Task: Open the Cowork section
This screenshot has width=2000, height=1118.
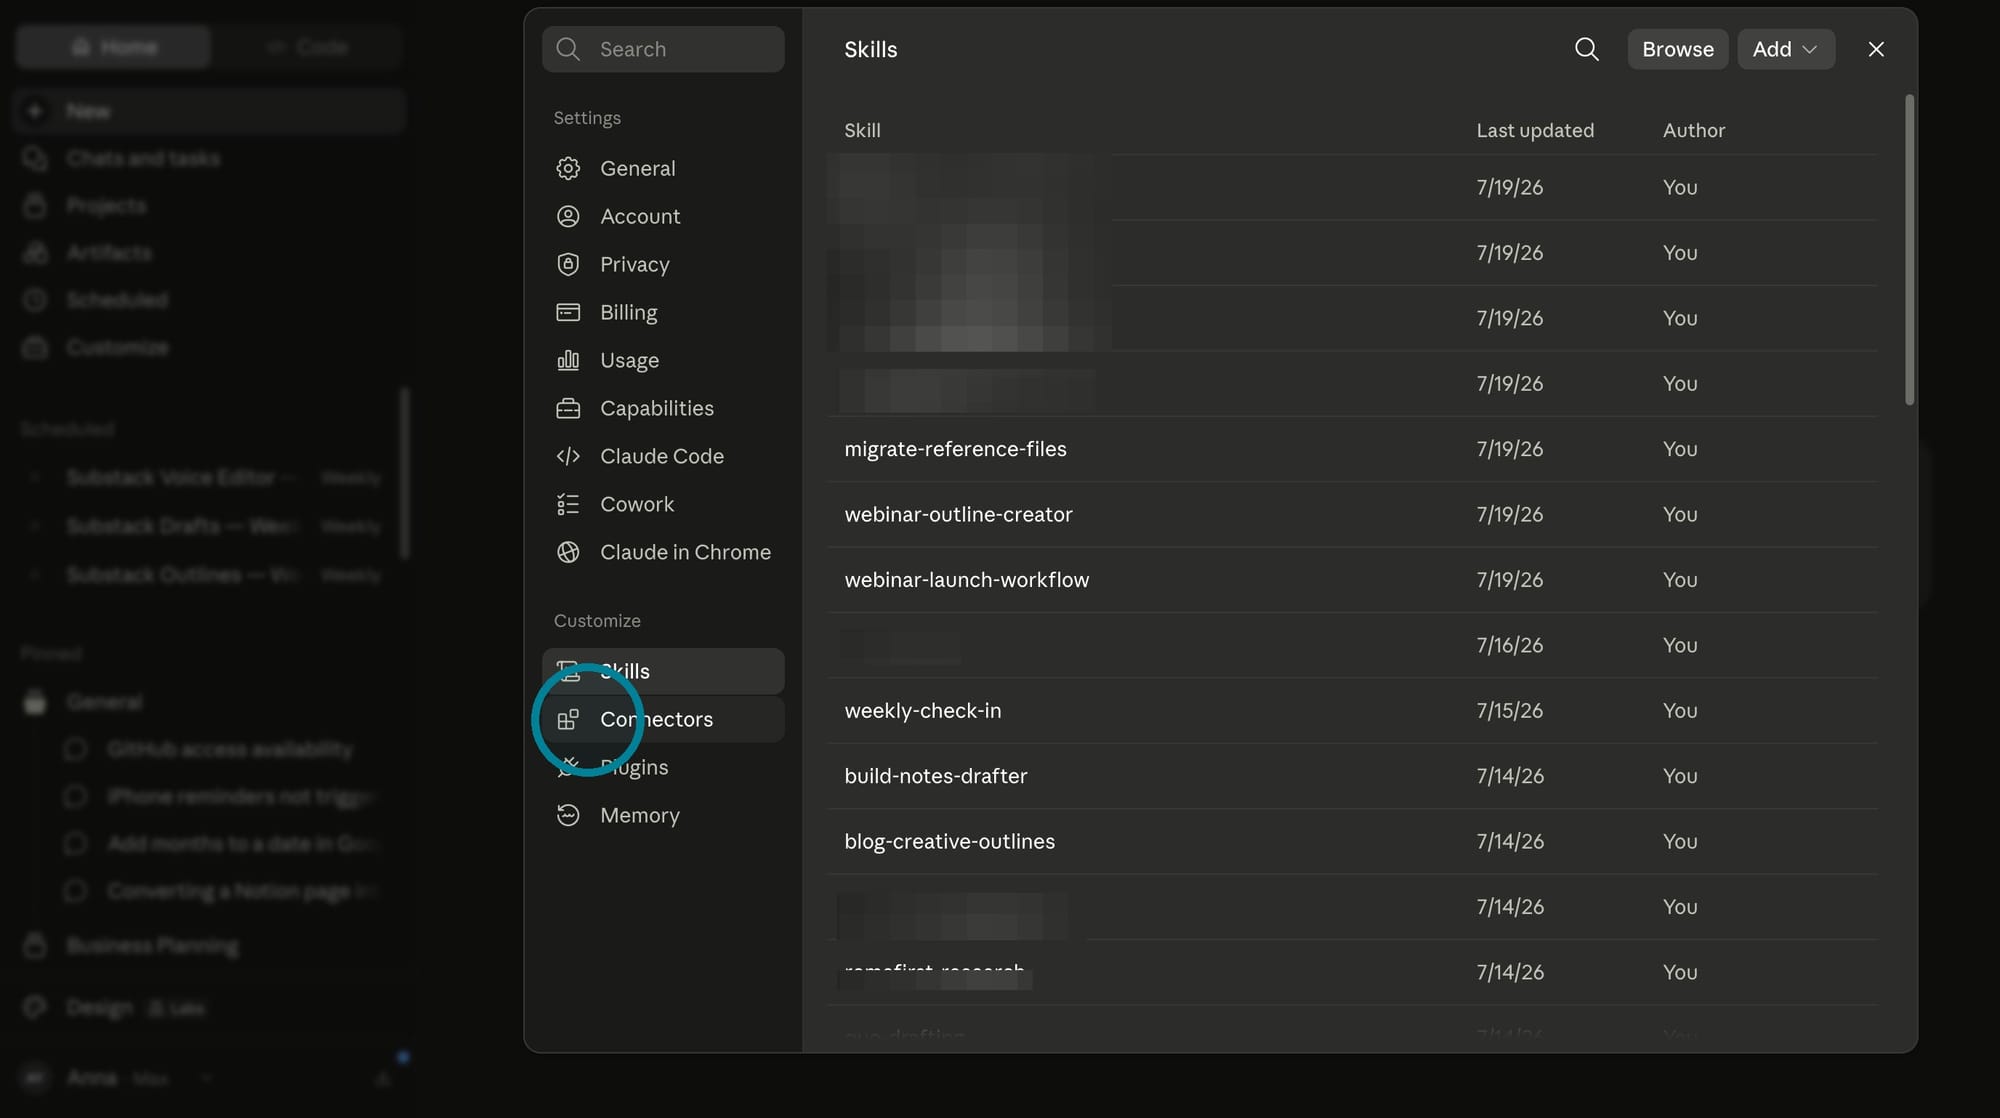Action: [x=663, y=504]
